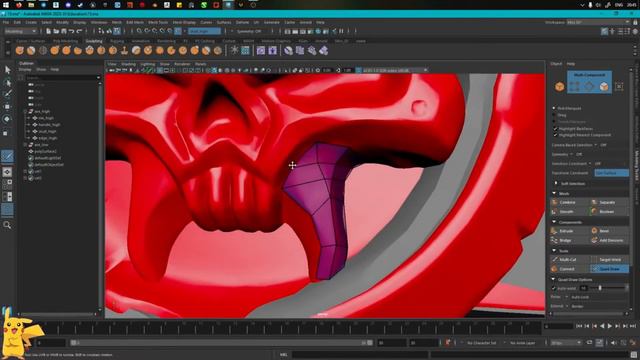Select the first sculpt brush on shelf
The image size is (640, 360).
click(x=20, y=51)
